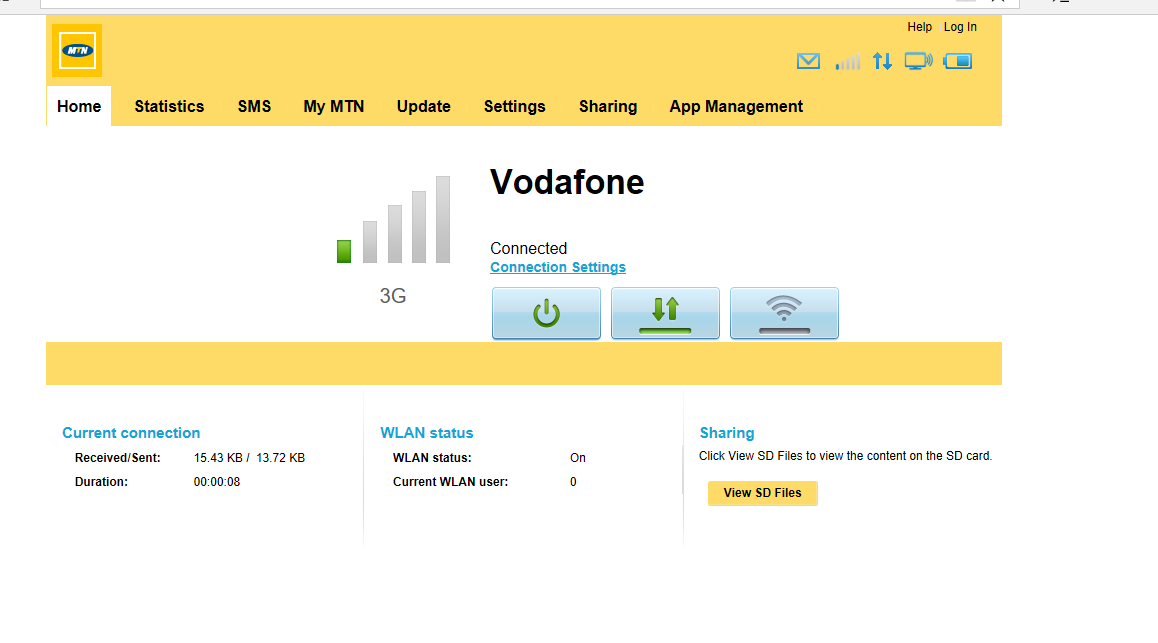Image resolution: width=1158 pixels, height=643 pixels.
Task: Click the WLAN devices monitor icon
Action: (x=919, y=61)
